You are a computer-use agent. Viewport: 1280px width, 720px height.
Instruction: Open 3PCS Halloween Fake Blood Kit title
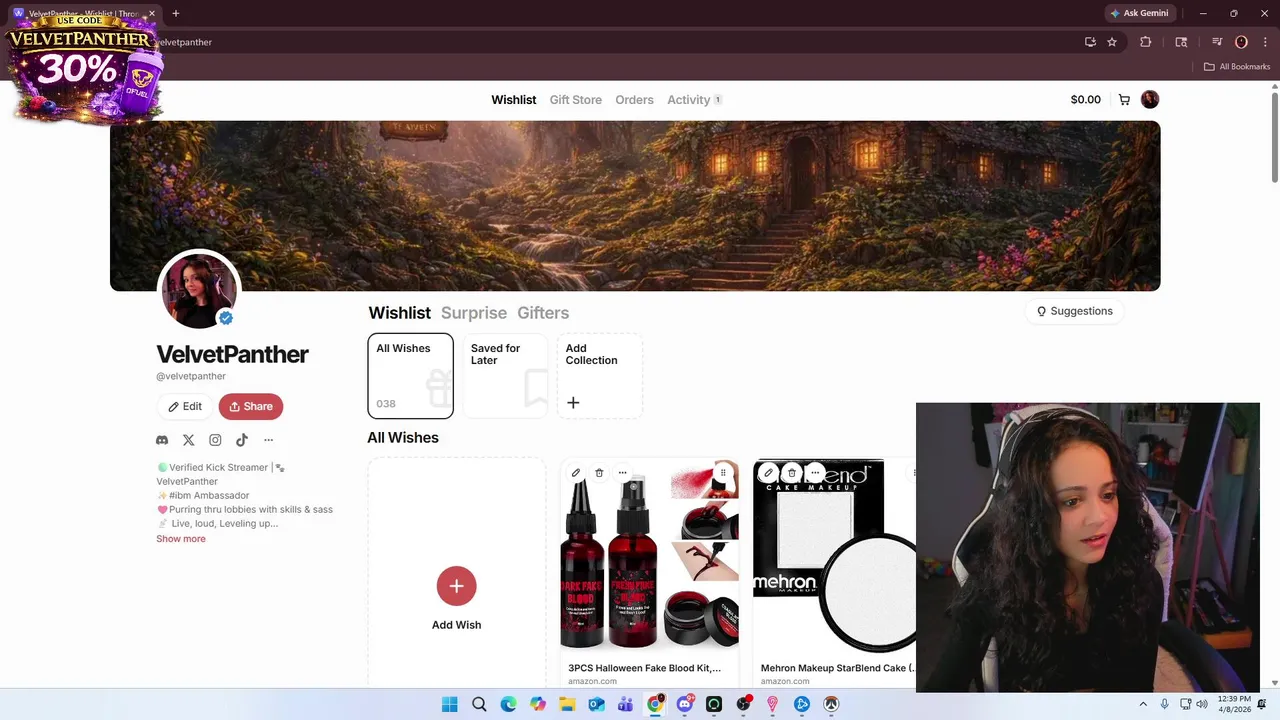(644, 668)
